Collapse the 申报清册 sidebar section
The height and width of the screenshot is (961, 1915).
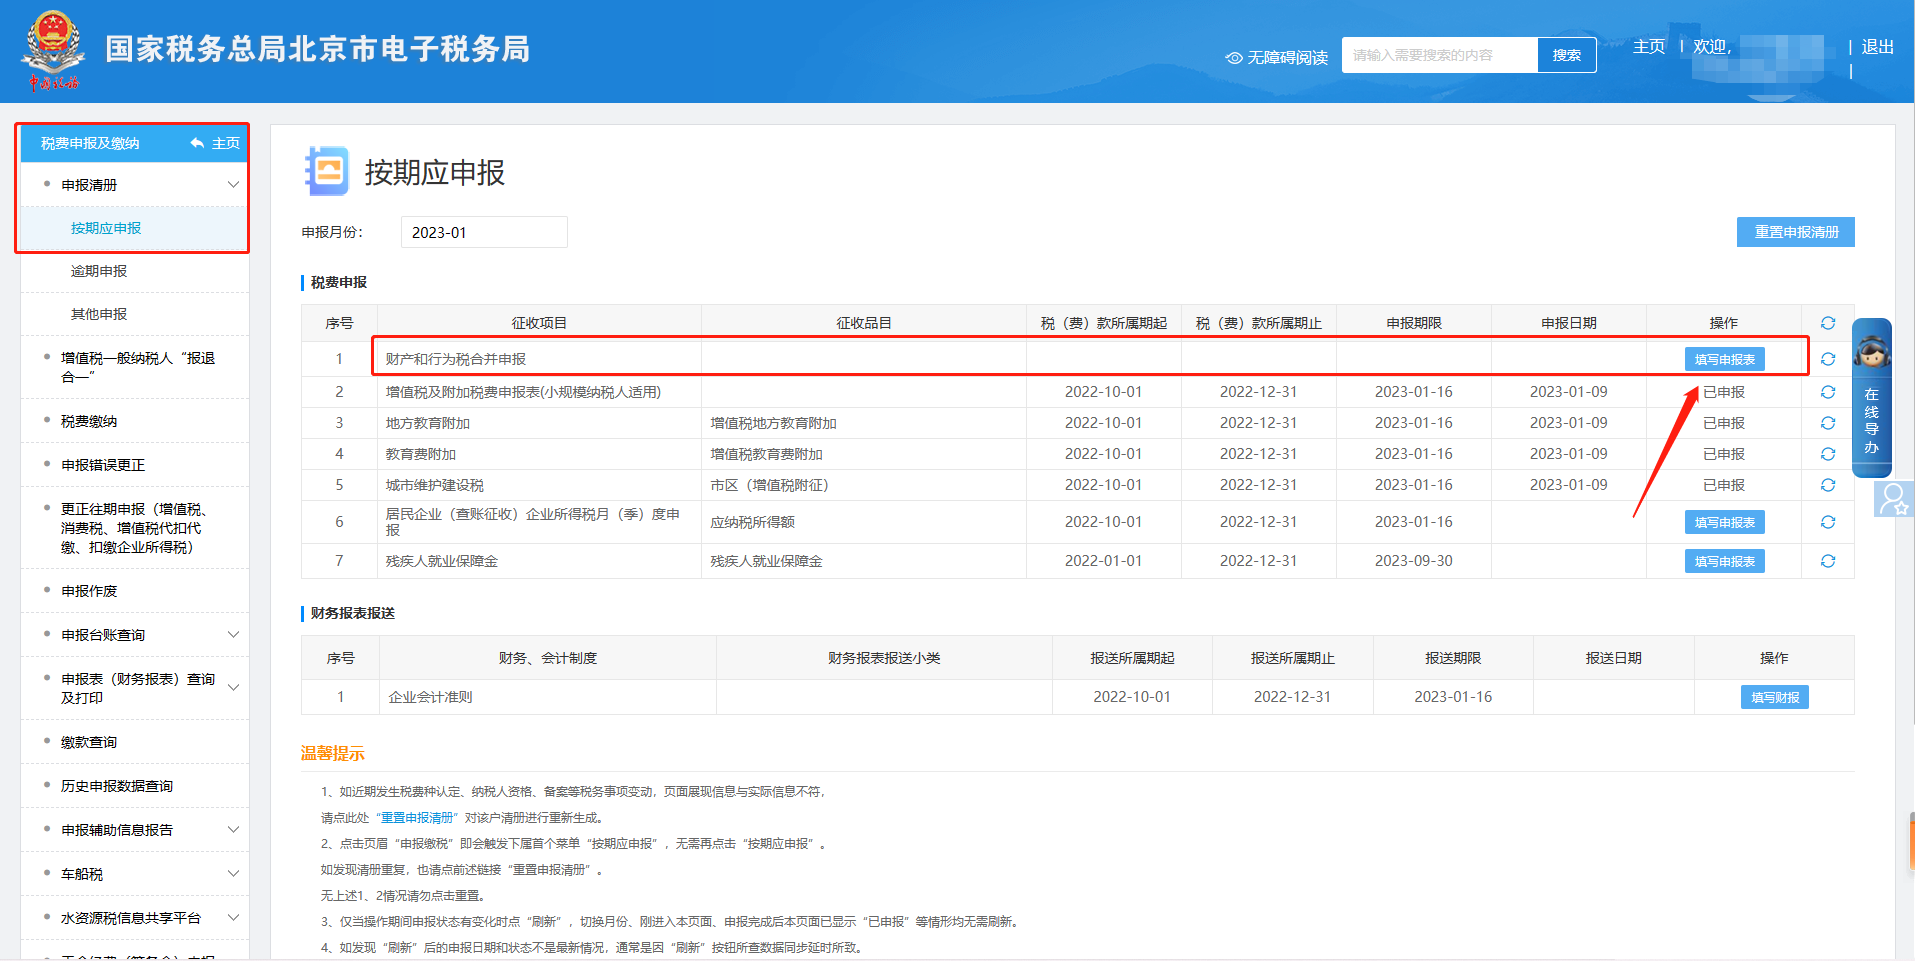click(234, 184)
